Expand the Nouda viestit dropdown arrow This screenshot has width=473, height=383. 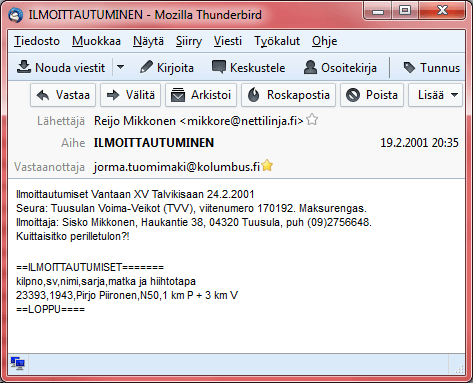(x=120, y=67)
